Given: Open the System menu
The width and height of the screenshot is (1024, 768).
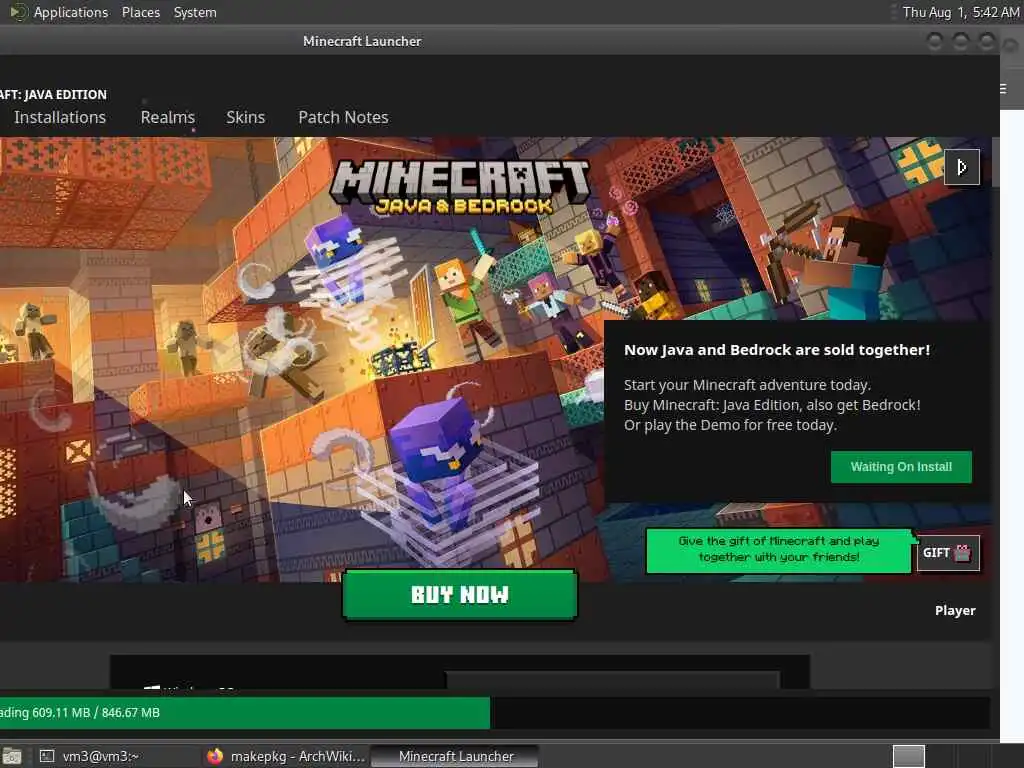Looking at the screenshot, I should point(195,12).
